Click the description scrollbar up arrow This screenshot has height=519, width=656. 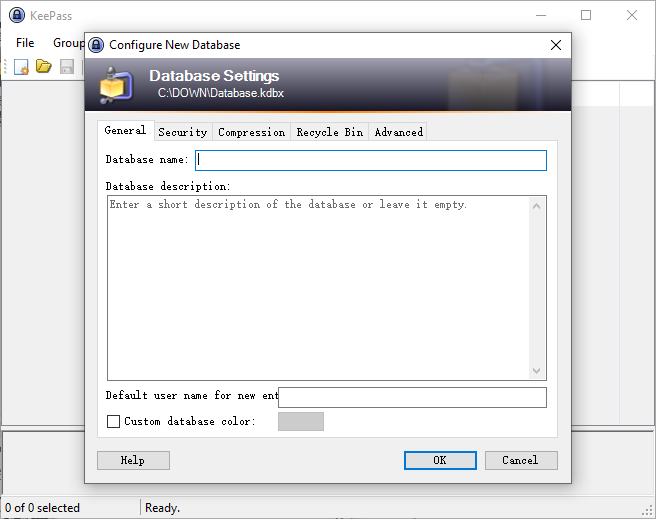click(537, 206)
